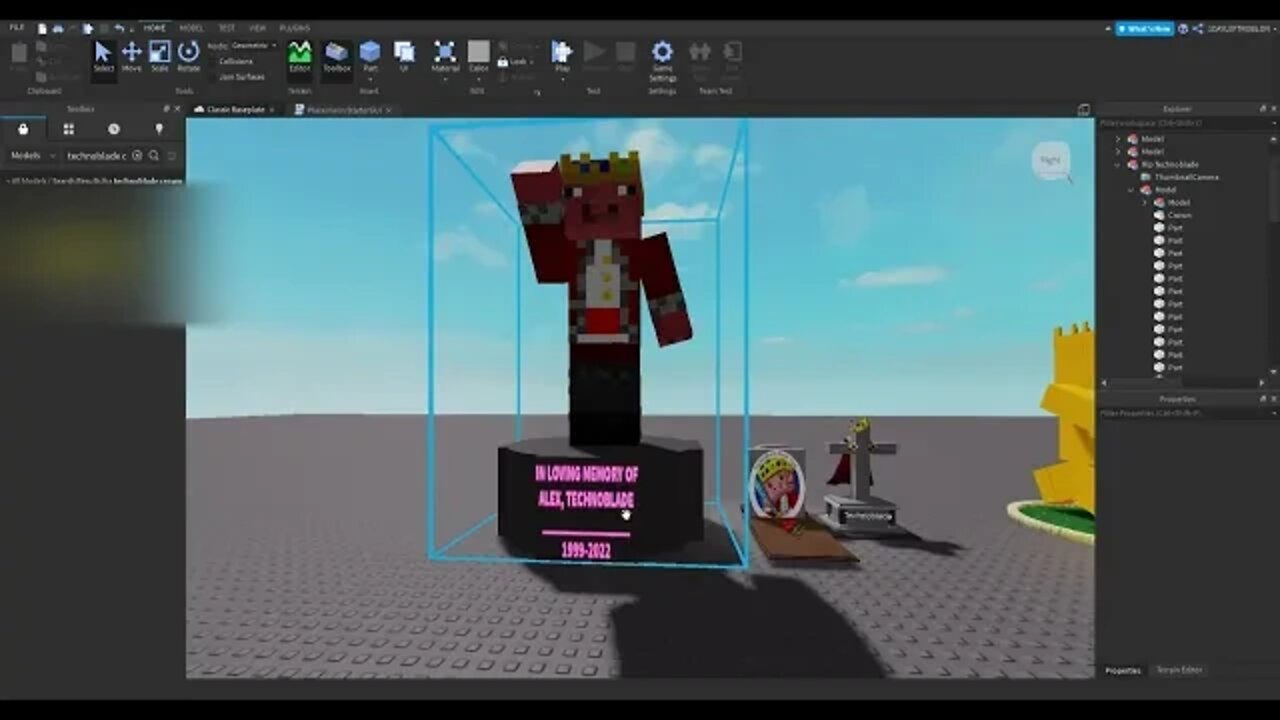Screen dimensions: 1280x720
Task: Click the share icon near username
Action: (1196, 29)
